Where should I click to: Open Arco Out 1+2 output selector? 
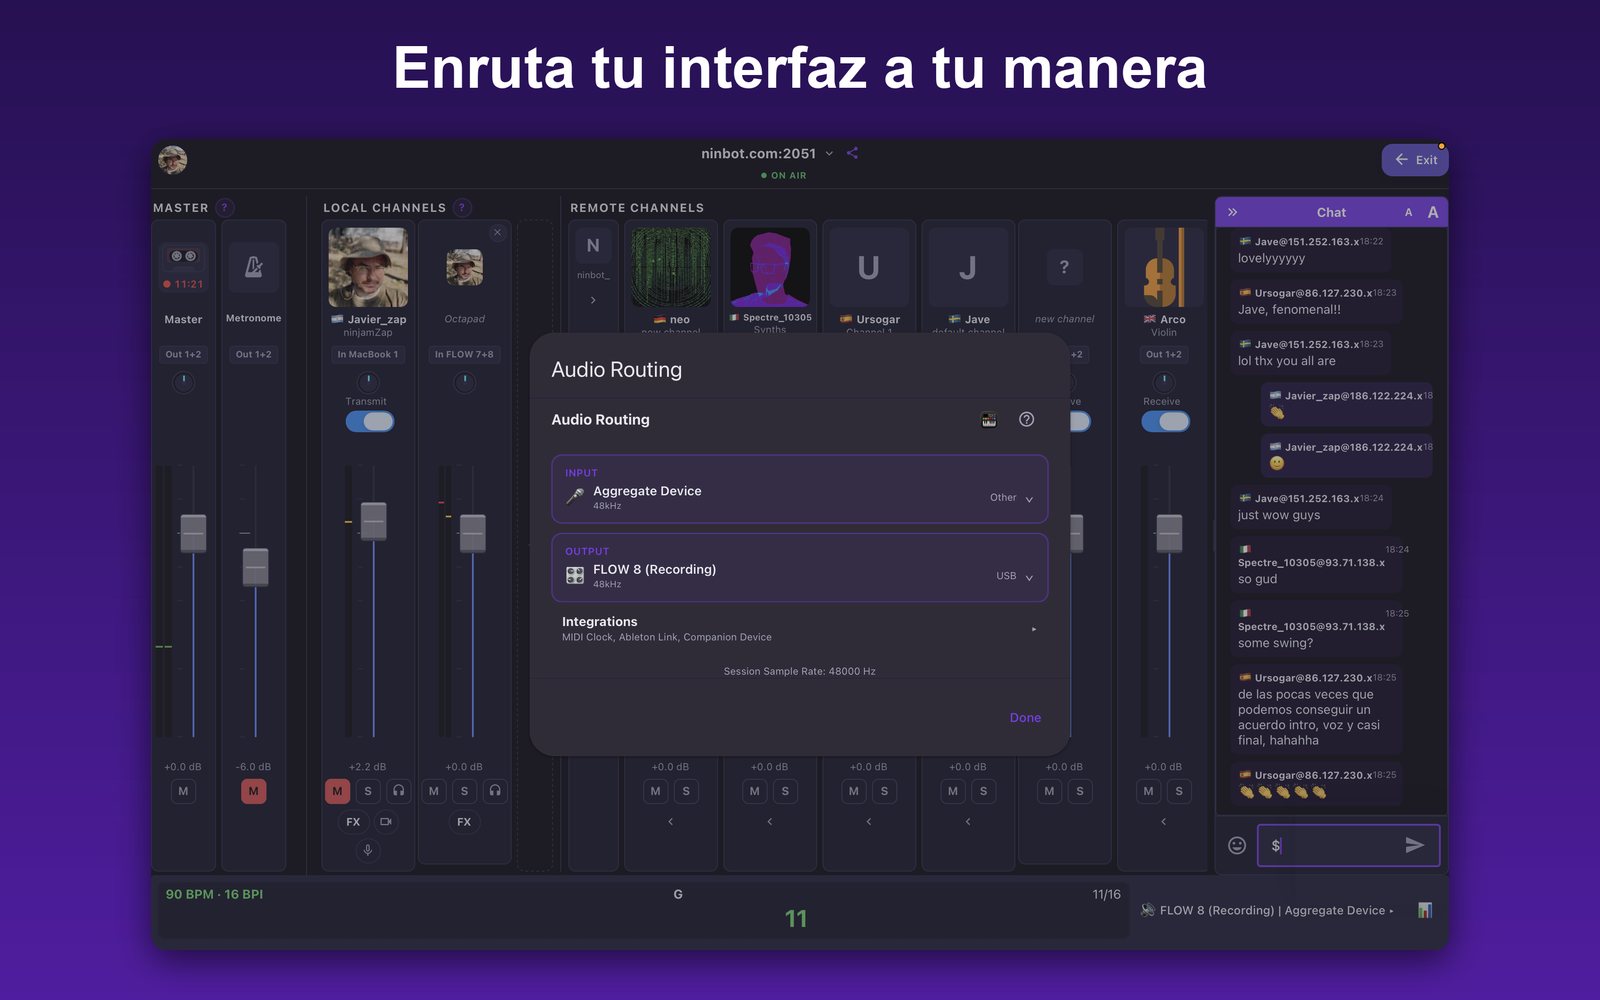click(x=1164, y=354)
